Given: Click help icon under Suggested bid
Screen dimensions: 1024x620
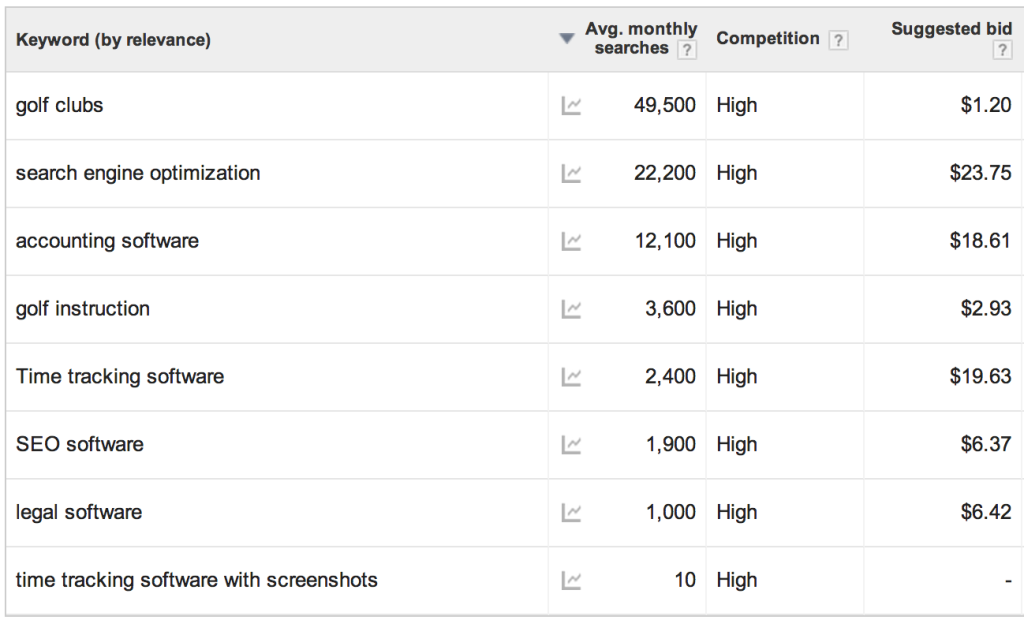Looking at the screenshot, I should [x=1002, y=50].
